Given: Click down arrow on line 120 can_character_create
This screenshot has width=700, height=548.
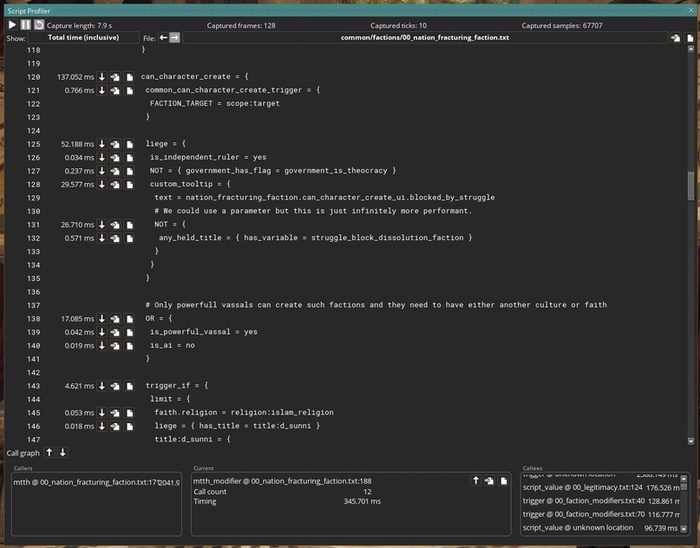Looking at the screenshot, I should (x=101, y=77).
